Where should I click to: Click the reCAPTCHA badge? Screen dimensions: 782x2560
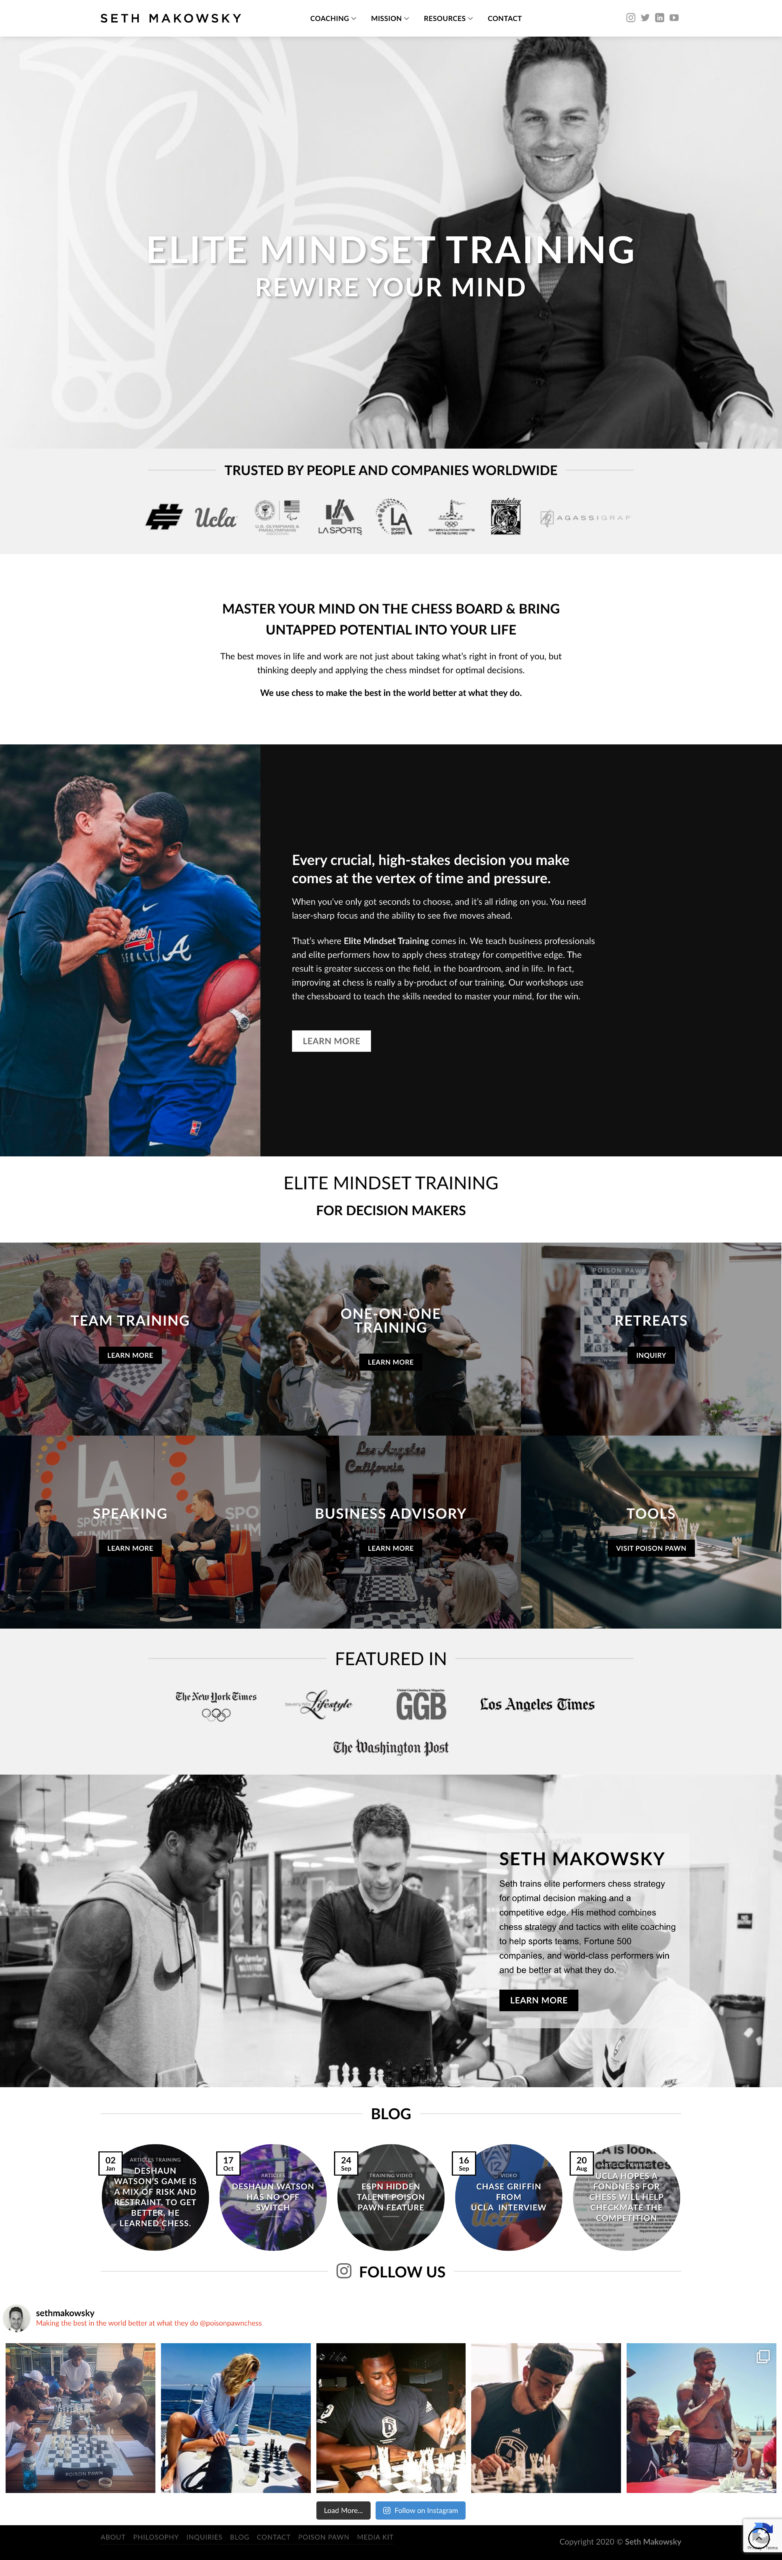click(762, 2536)
